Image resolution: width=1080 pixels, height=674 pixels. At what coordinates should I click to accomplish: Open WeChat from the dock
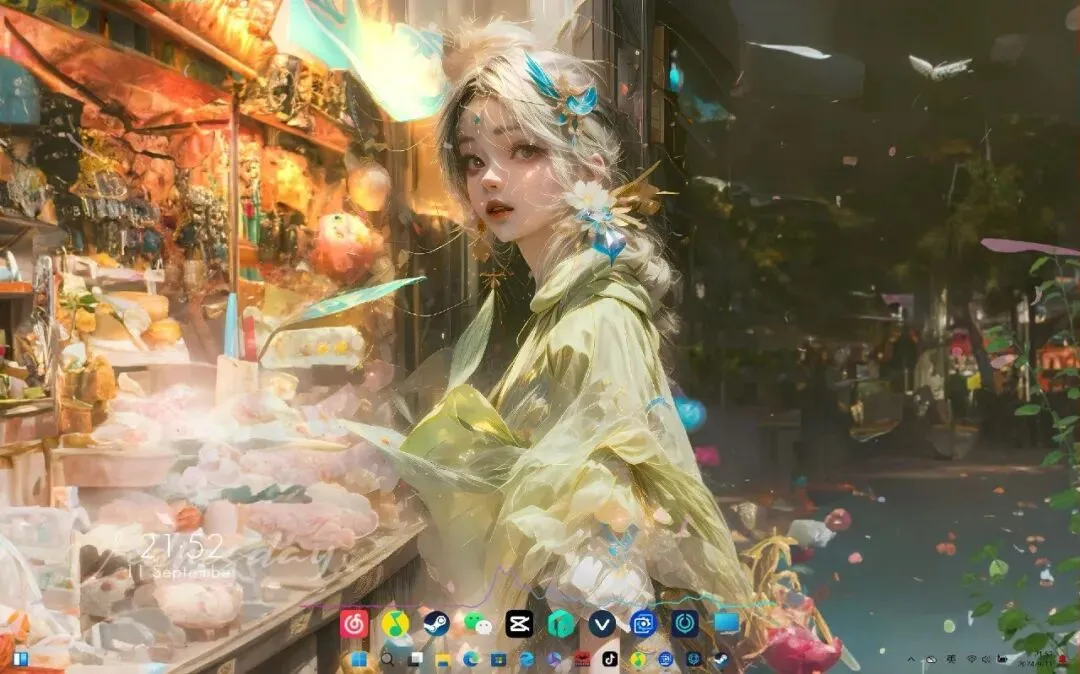coord(477,624)
